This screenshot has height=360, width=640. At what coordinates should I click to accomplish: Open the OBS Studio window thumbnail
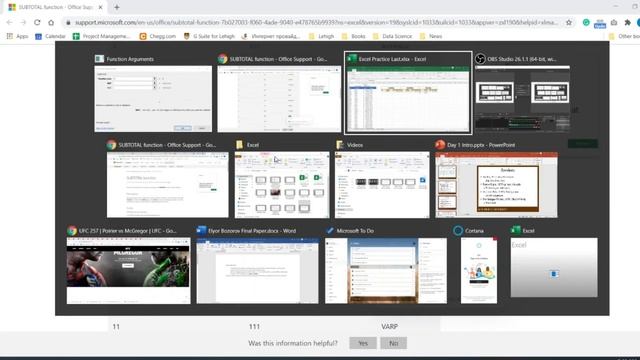point(522,99)
